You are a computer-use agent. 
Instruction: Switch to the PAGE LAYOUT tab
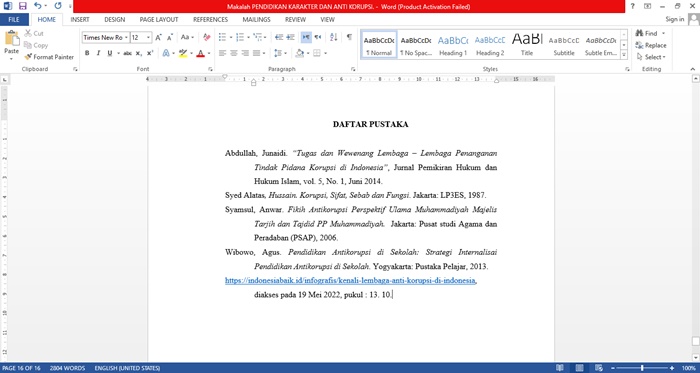[x=159, y=20]
